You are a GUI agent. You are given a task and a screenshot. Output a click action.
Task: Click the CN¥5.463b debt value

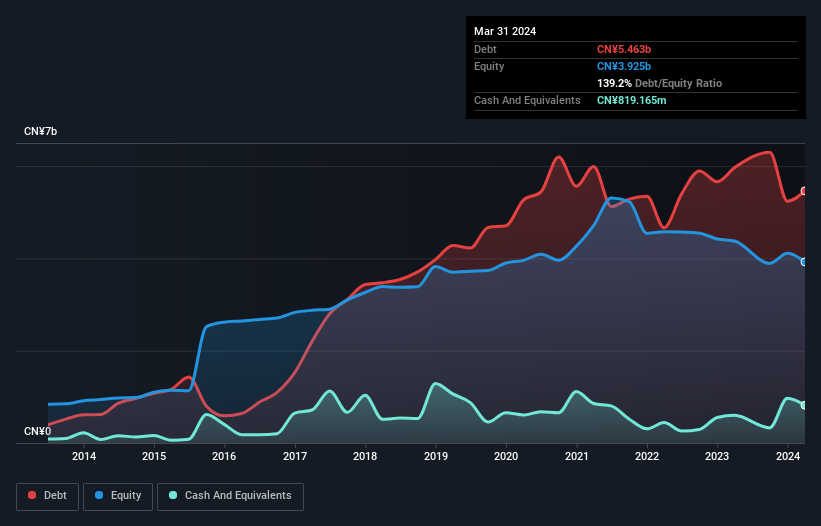pyautogui.click(x=624, y=49)
